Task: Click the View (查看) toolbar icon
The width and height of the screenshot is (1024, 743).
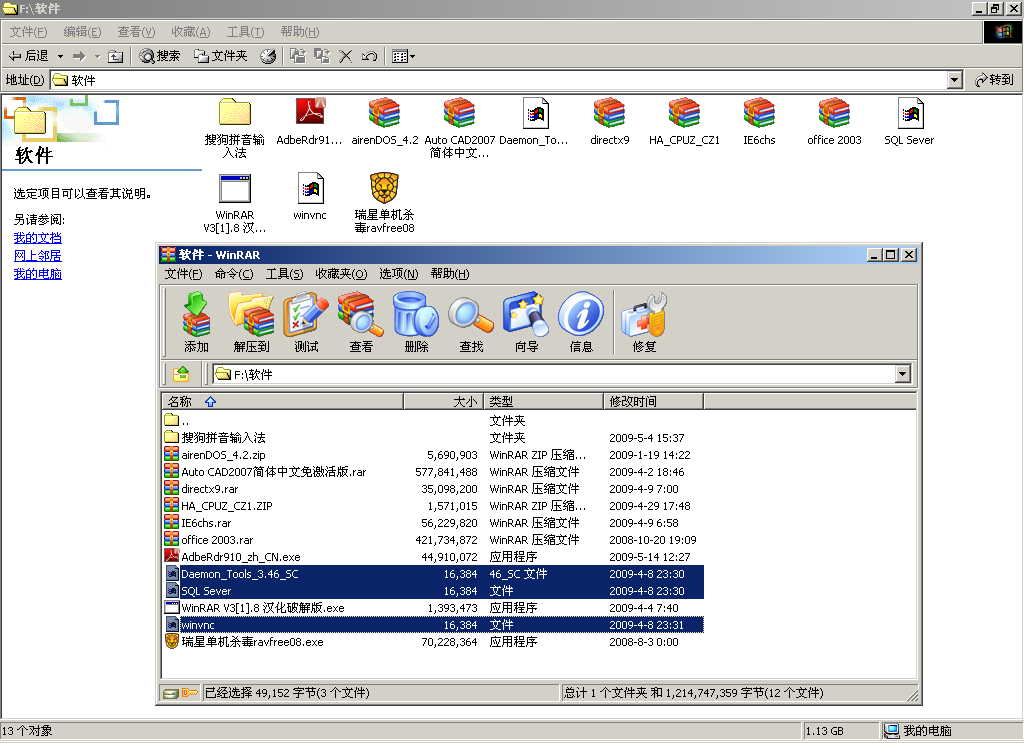Action: click(x=360, y=323)
